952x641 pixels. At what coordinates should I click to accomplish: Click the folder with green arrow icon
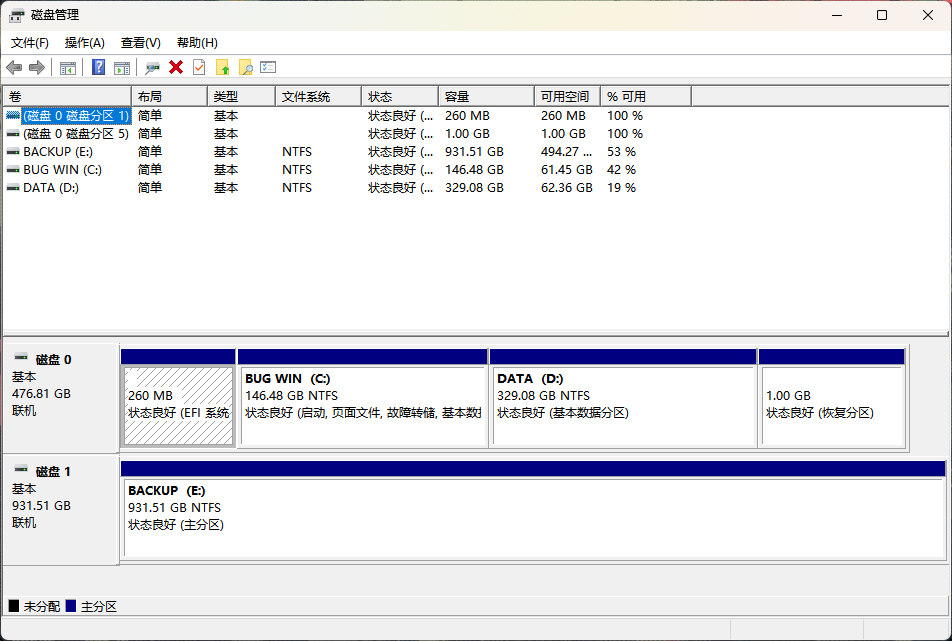[x=222, y=67]
